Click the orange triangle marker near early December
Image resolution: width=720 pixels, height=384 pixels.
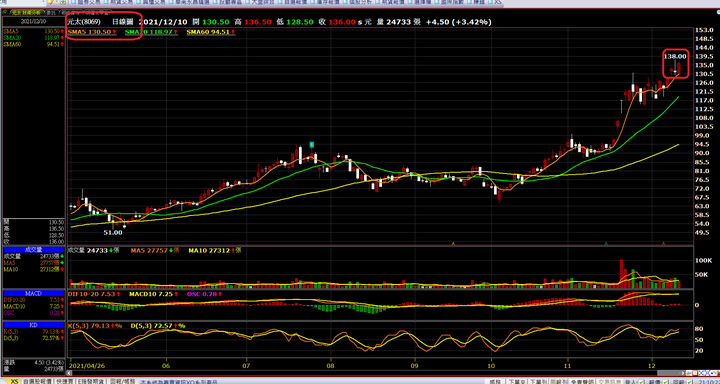663,243
